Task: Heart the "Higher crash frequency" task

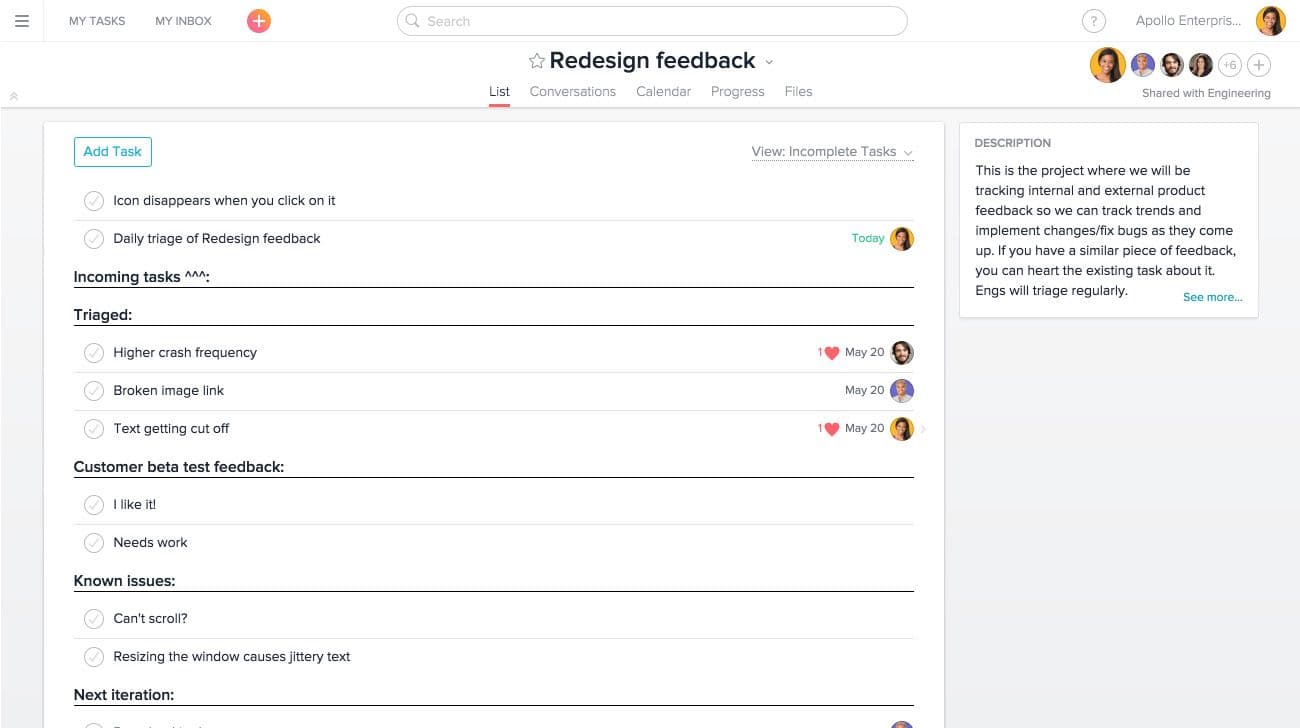Action: [829, 352]
